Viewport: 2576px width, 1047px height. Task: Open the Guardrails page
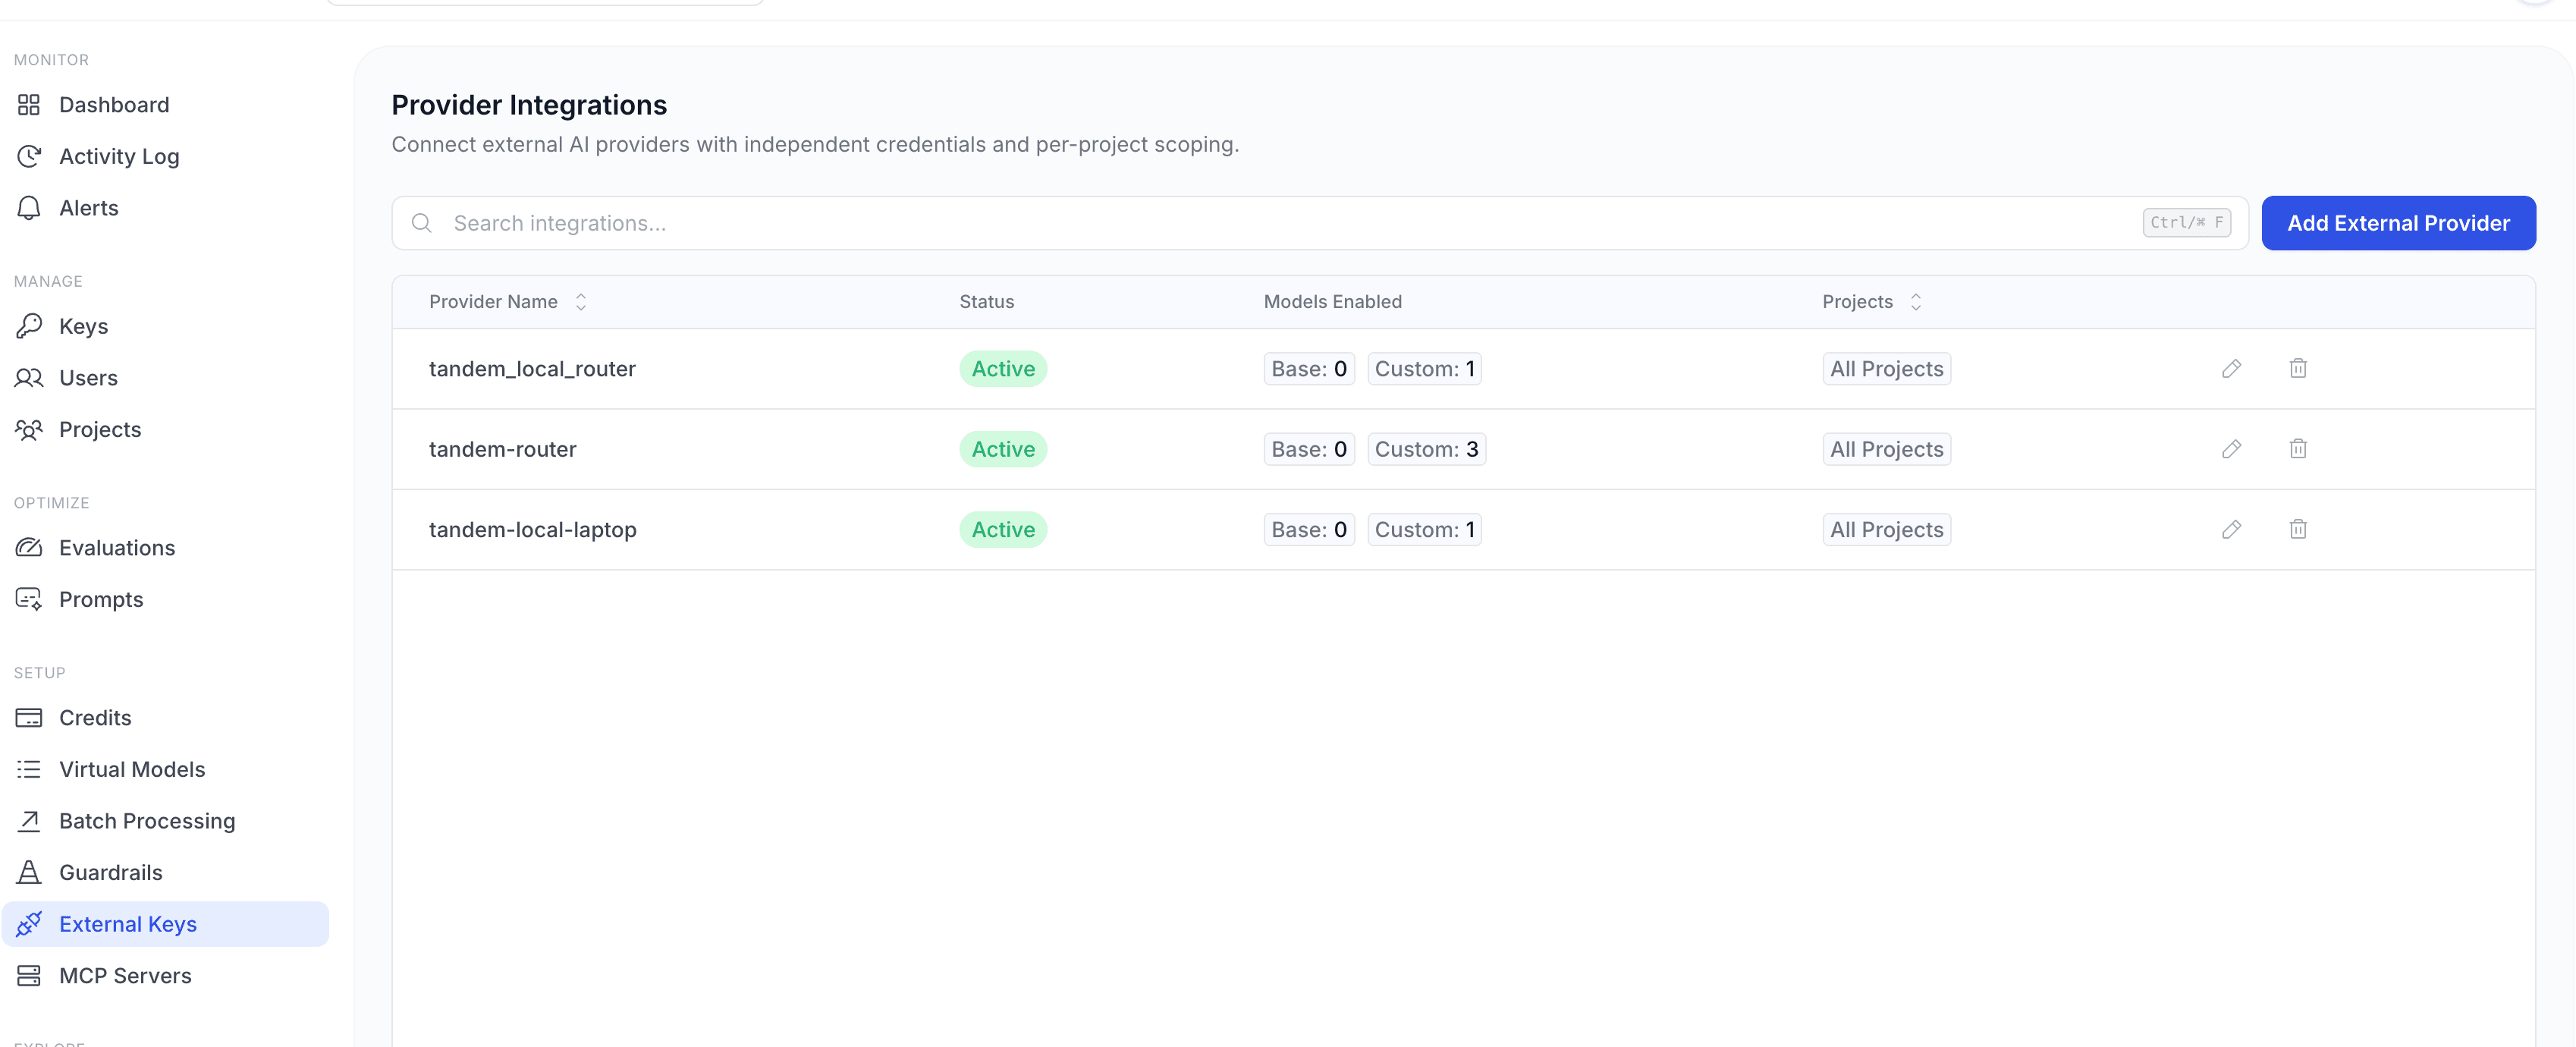[x=165, y=872]
